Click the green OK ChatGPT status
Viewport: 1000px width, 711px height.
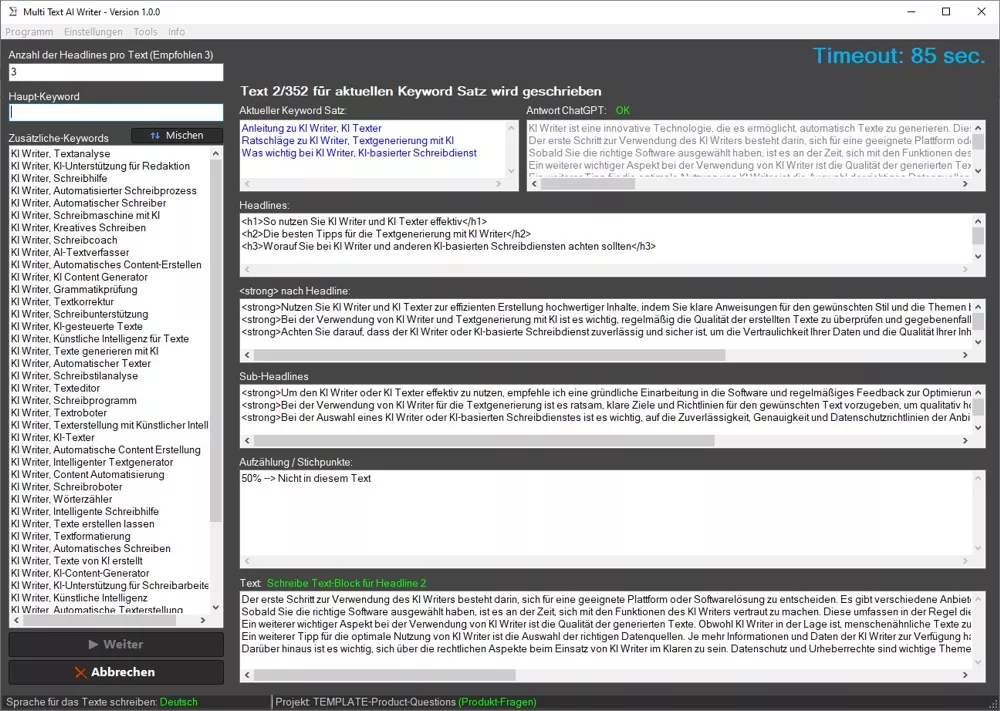coord(622,110)
